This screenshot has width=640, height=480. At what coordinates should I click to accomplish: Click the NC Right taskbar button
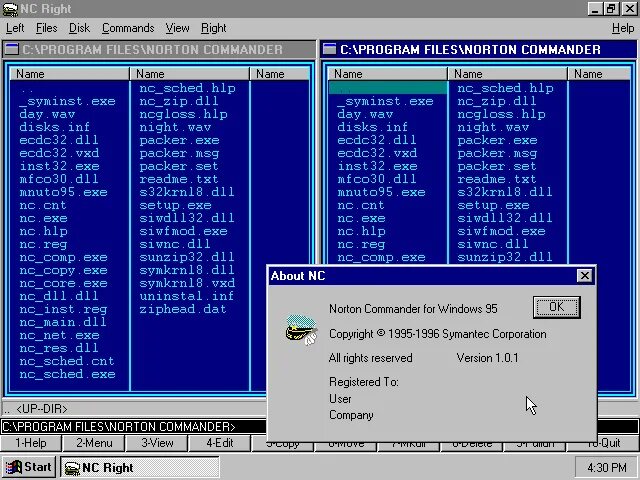click(140, 468)
